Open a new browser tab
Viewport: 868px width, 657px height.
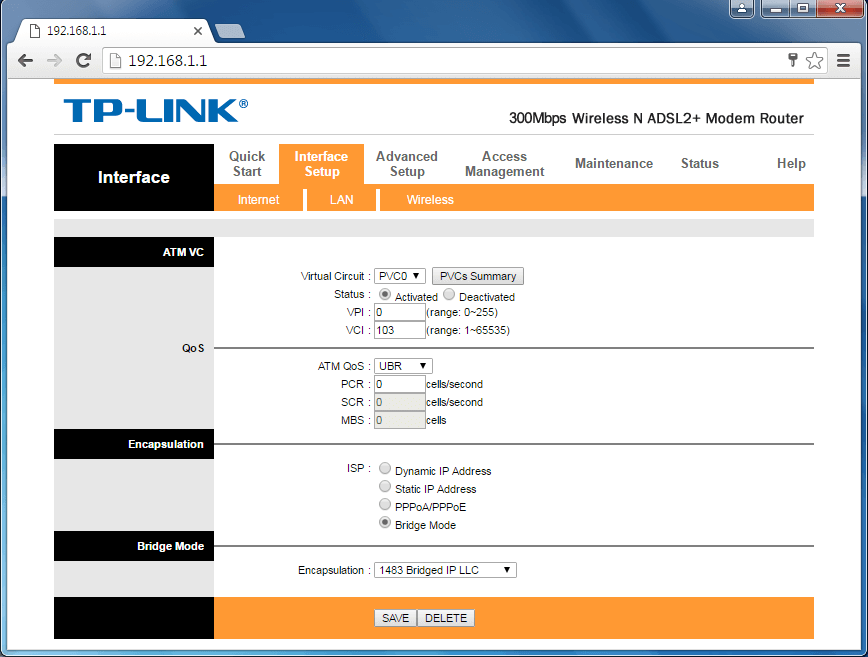(x=230, y=31)
